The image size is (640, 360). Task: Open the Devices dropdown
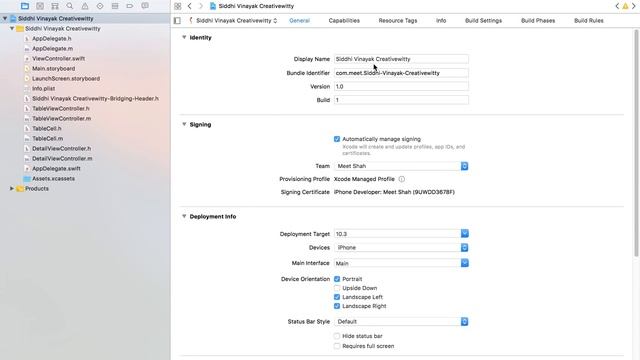401,248
